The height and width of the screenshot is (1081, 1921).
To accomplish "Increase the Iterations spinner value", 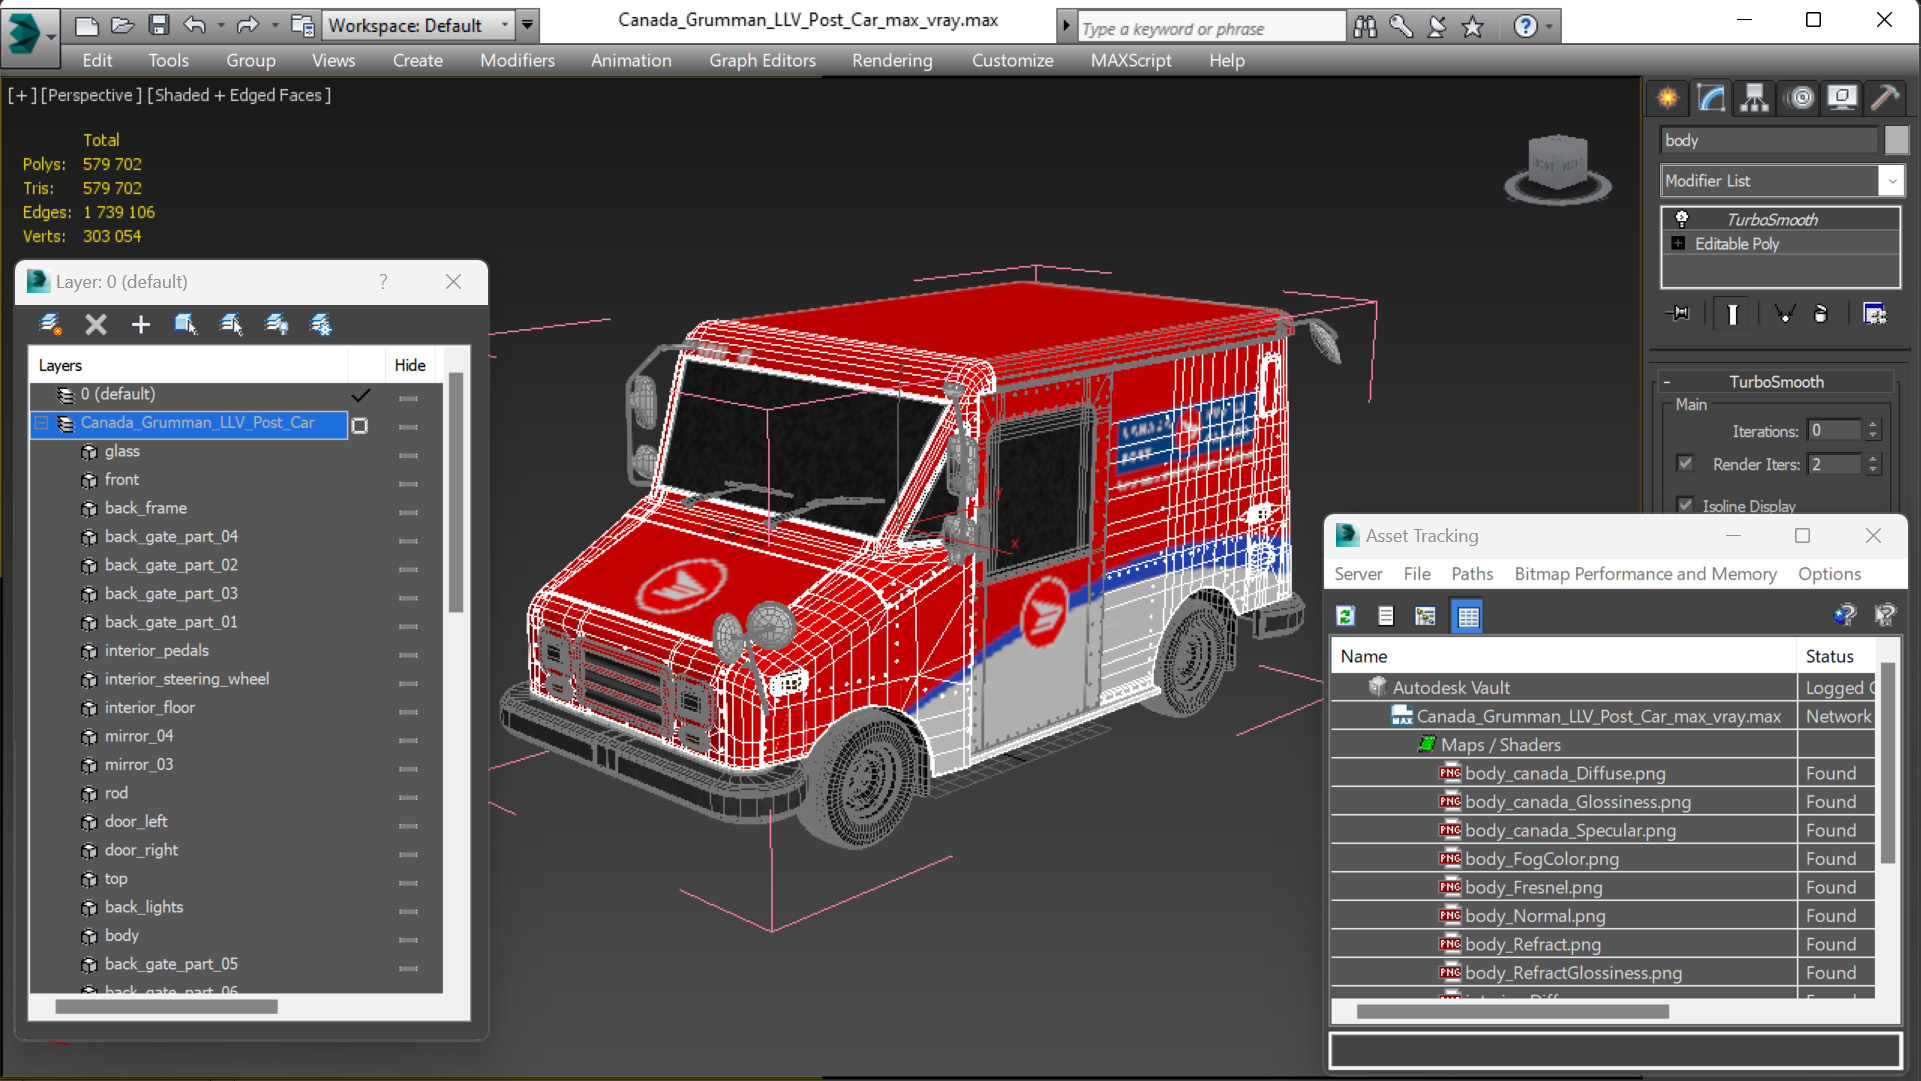I will click(x=1873, y=426).
